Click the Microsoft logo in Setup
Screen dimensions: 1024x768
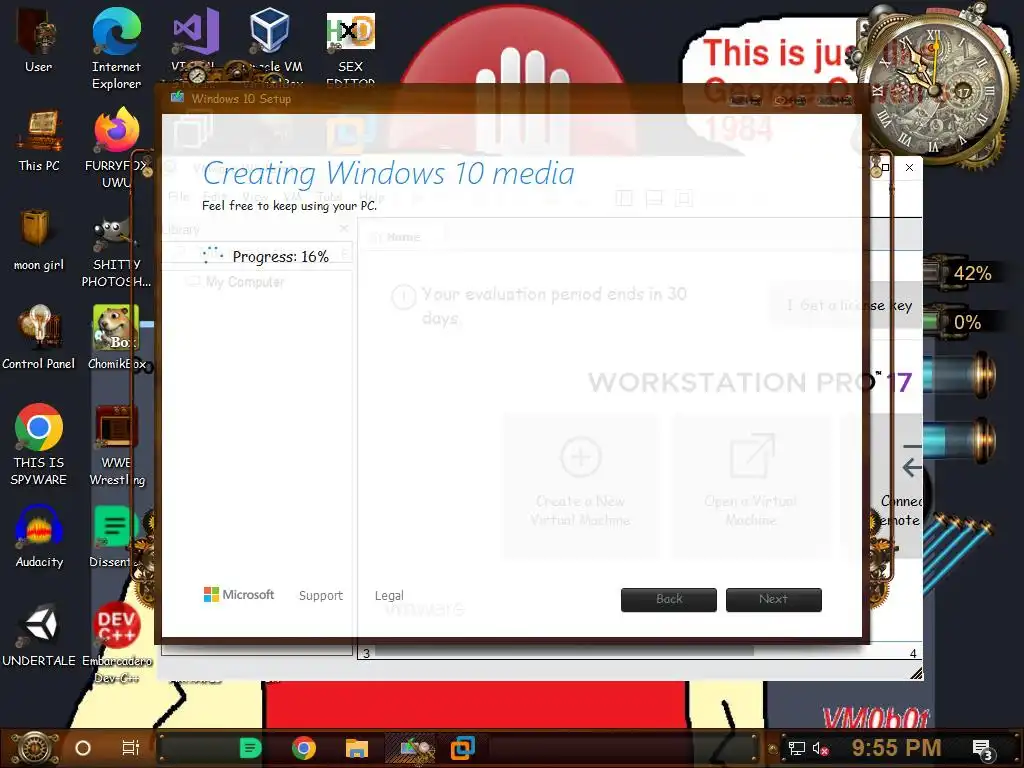coord(239,594)
